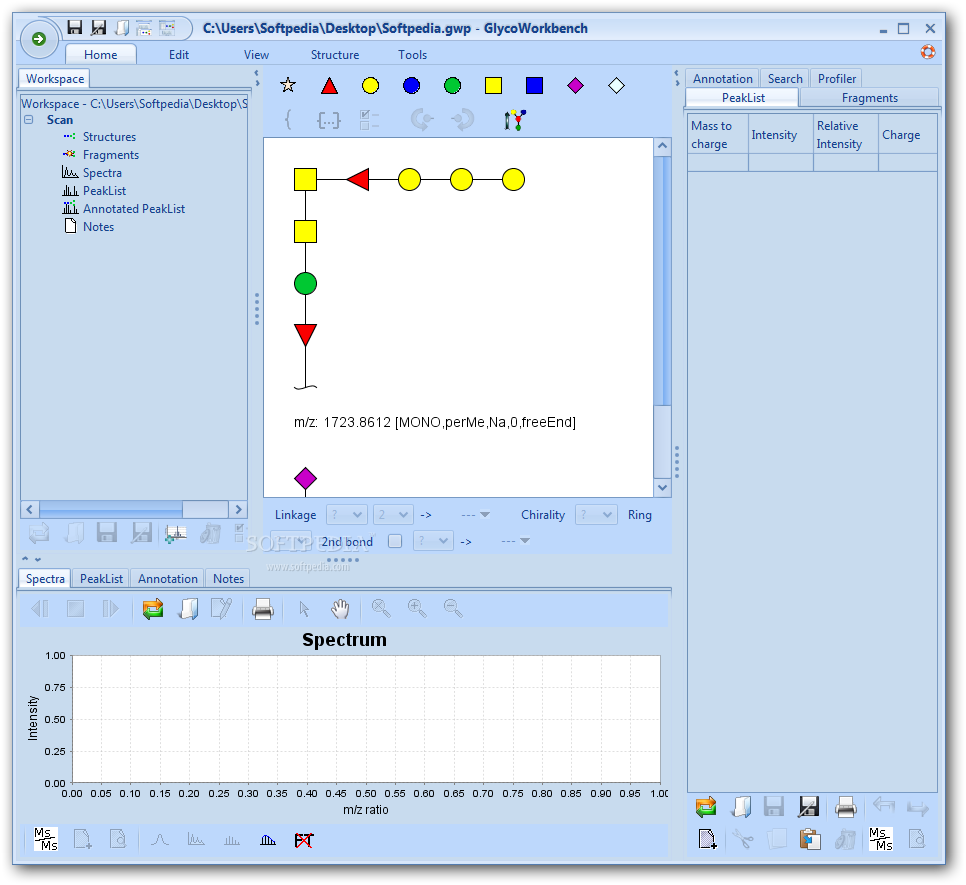This screenshot has height=885, width=966.
Task: Click the curly bracket tool
Action: click(x=288, y=119)
